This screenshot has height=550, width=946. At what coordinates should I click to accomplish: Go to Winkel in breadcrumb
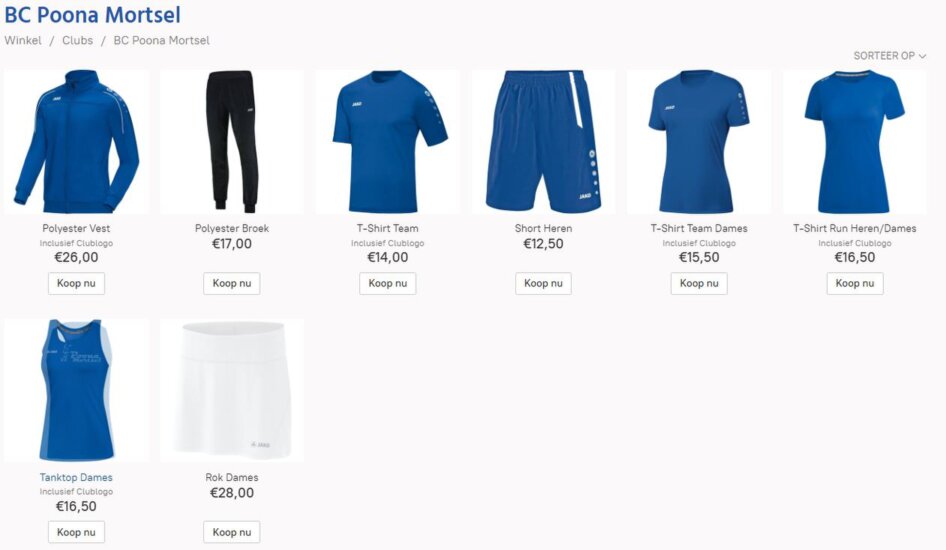click(x=23, y=40)
